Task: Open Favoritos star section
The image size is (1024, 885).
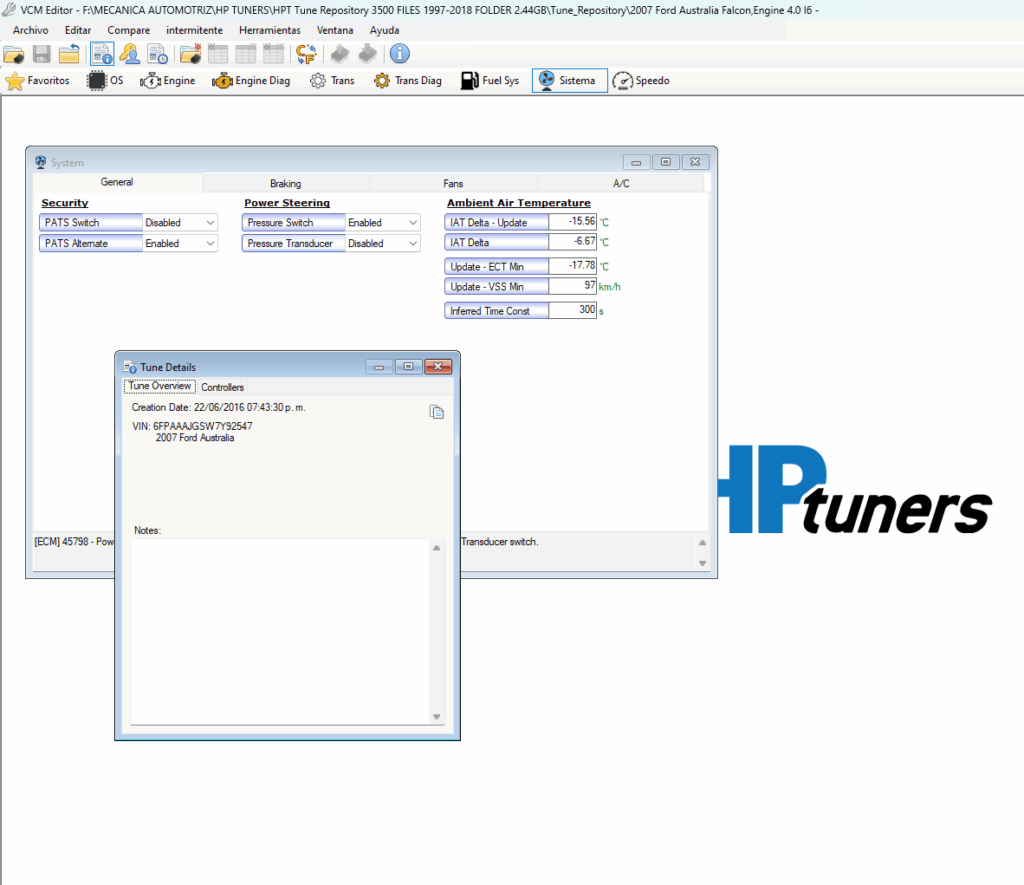Action: click(37, 81)
